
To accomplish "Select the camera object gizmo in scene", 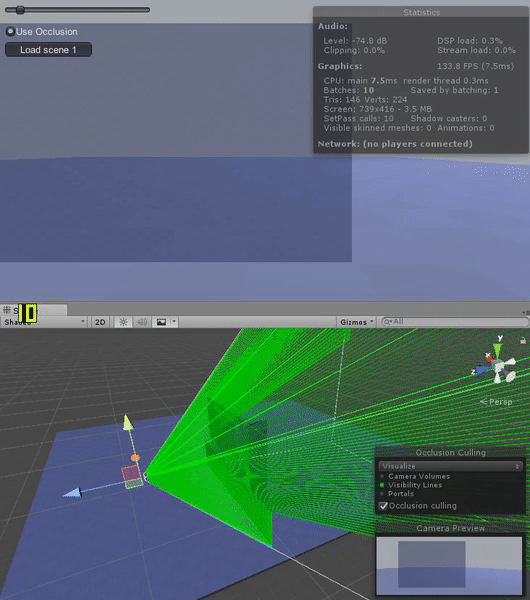I will (x=132, y=477).
